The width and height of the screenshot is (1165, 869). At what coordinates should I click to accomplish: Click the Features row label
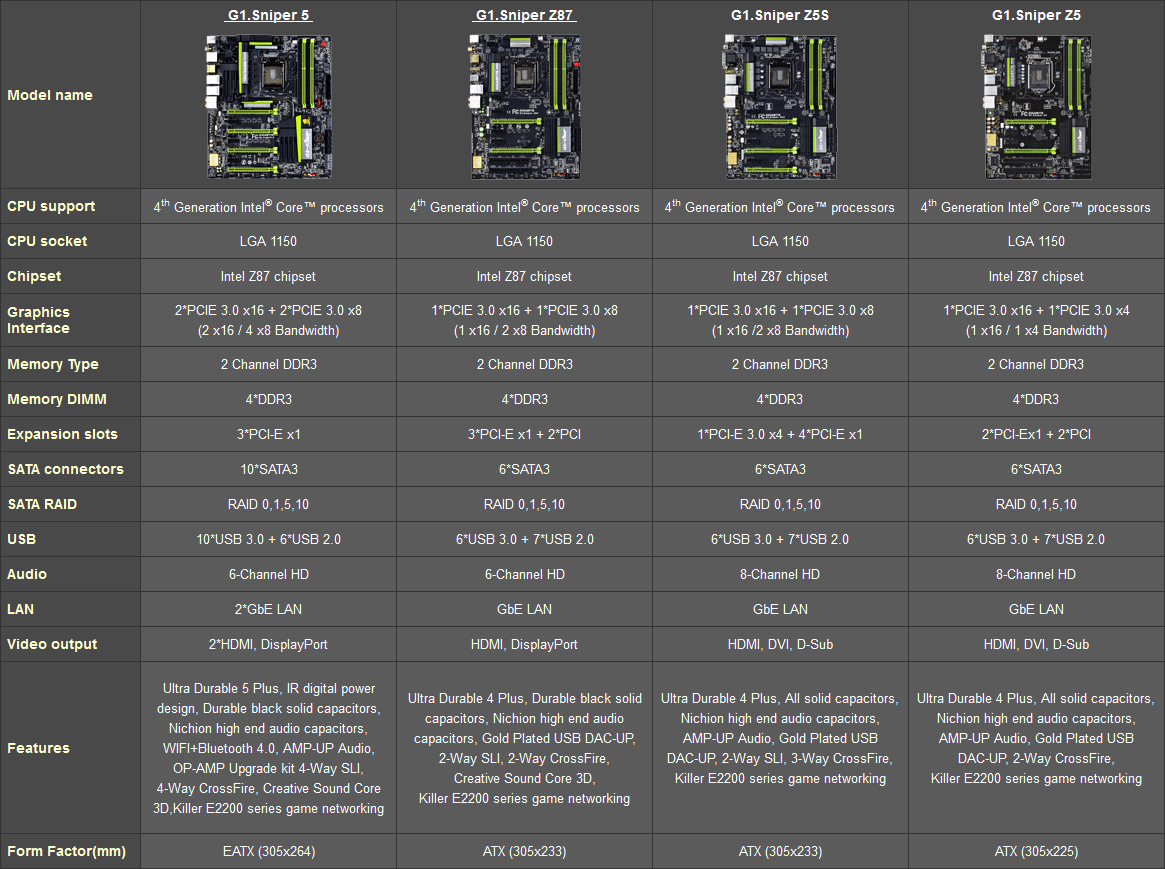point(39,748)
